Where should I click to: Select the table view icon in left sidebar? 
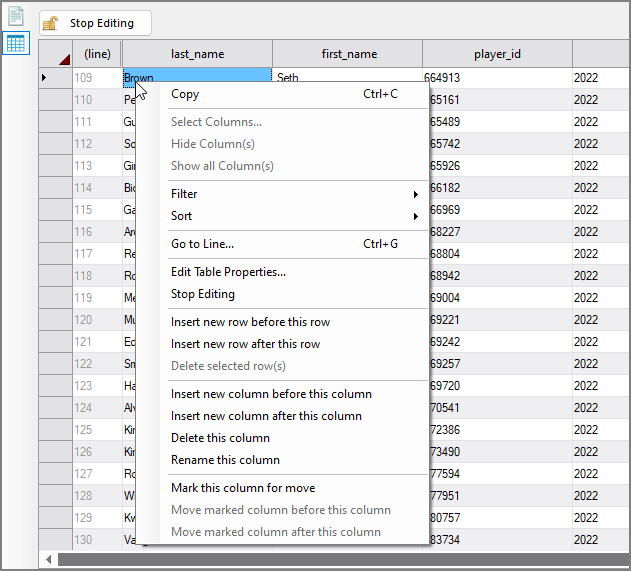(15, 43)
